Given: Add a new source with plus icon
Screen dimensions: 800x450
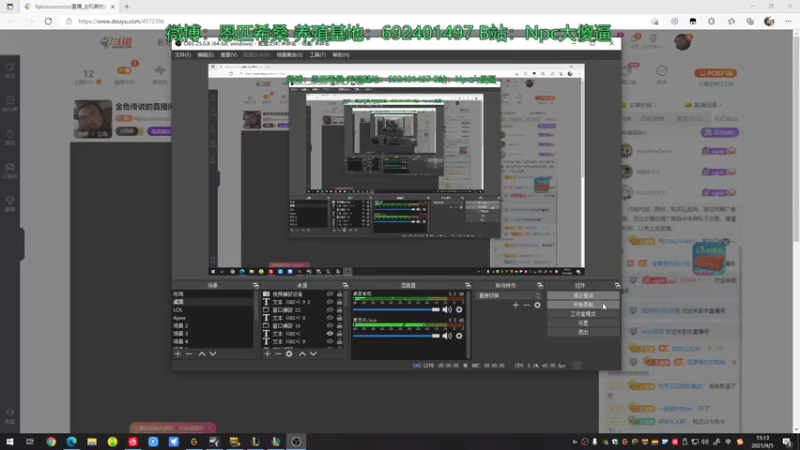Looking at the screenshot, I should [267, 354].
